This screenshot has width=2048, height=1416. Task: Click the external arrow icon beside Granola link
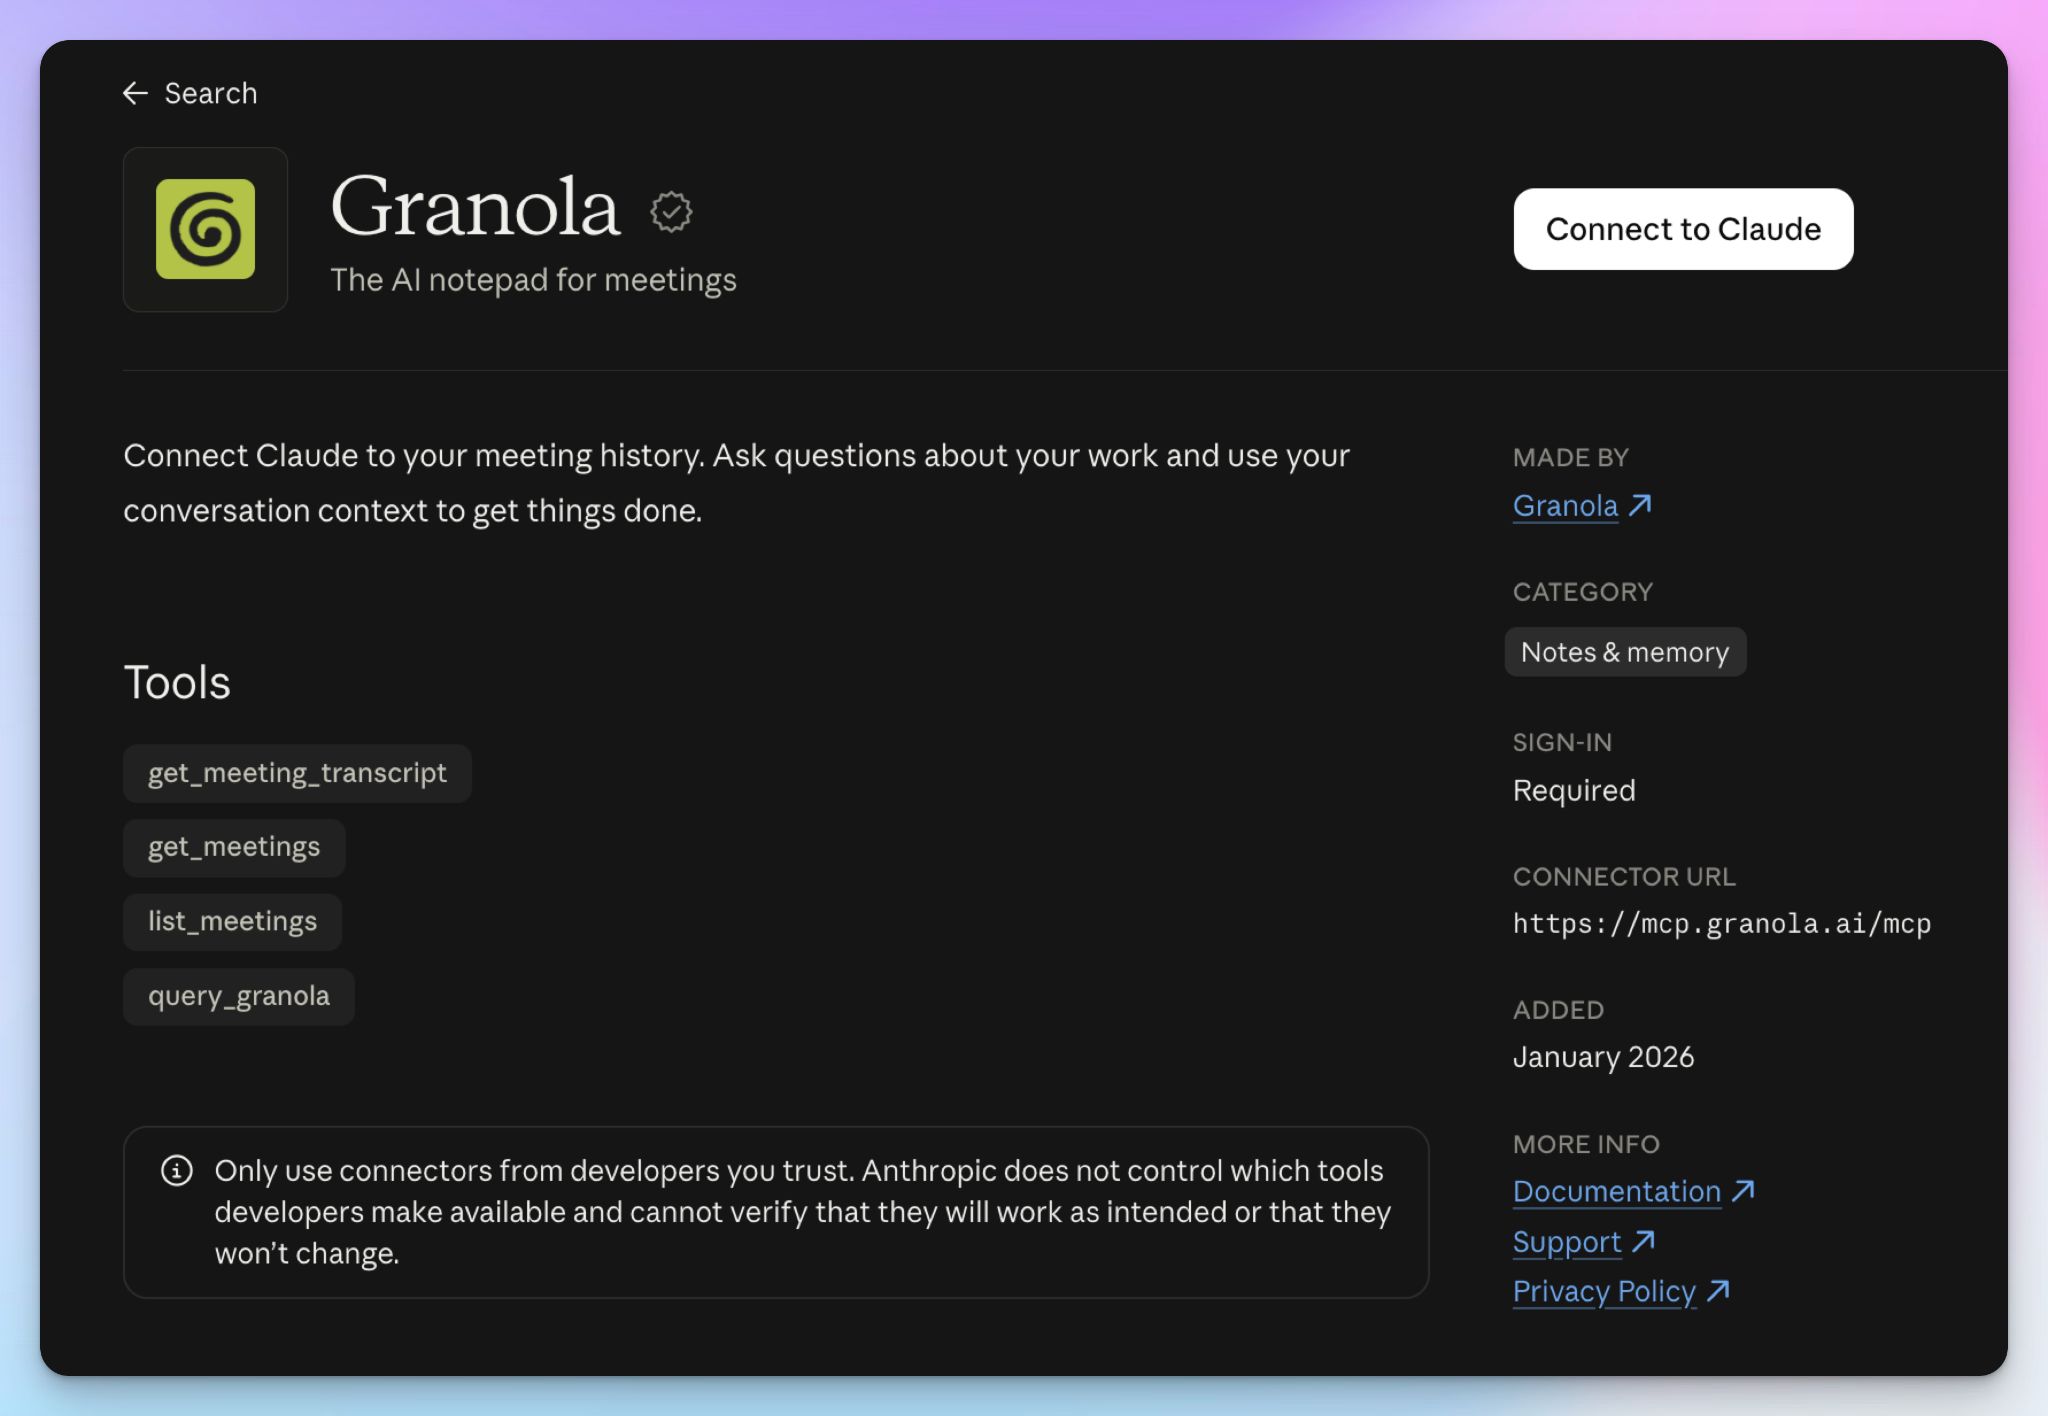(x=1640, y=505)
